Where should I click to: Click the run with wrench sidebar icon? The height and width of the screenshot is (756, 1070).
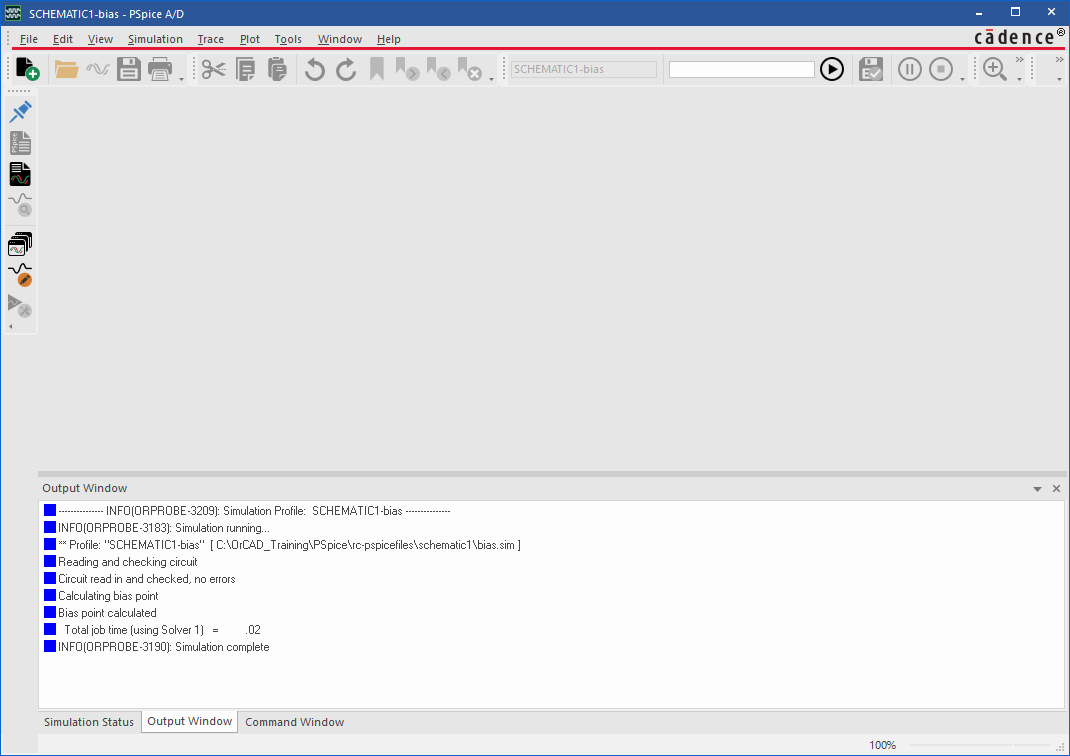point(20,306)
